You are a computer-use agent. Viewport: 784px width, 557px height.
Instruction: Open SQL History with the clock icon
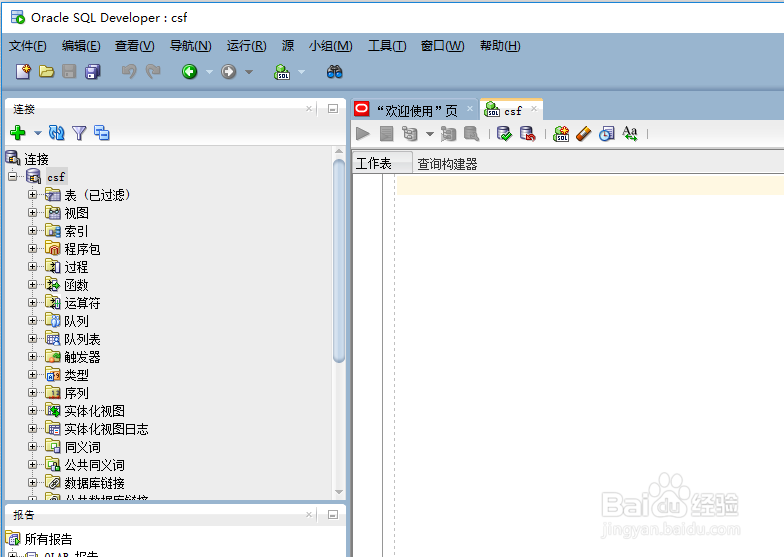tap(606, 134)
